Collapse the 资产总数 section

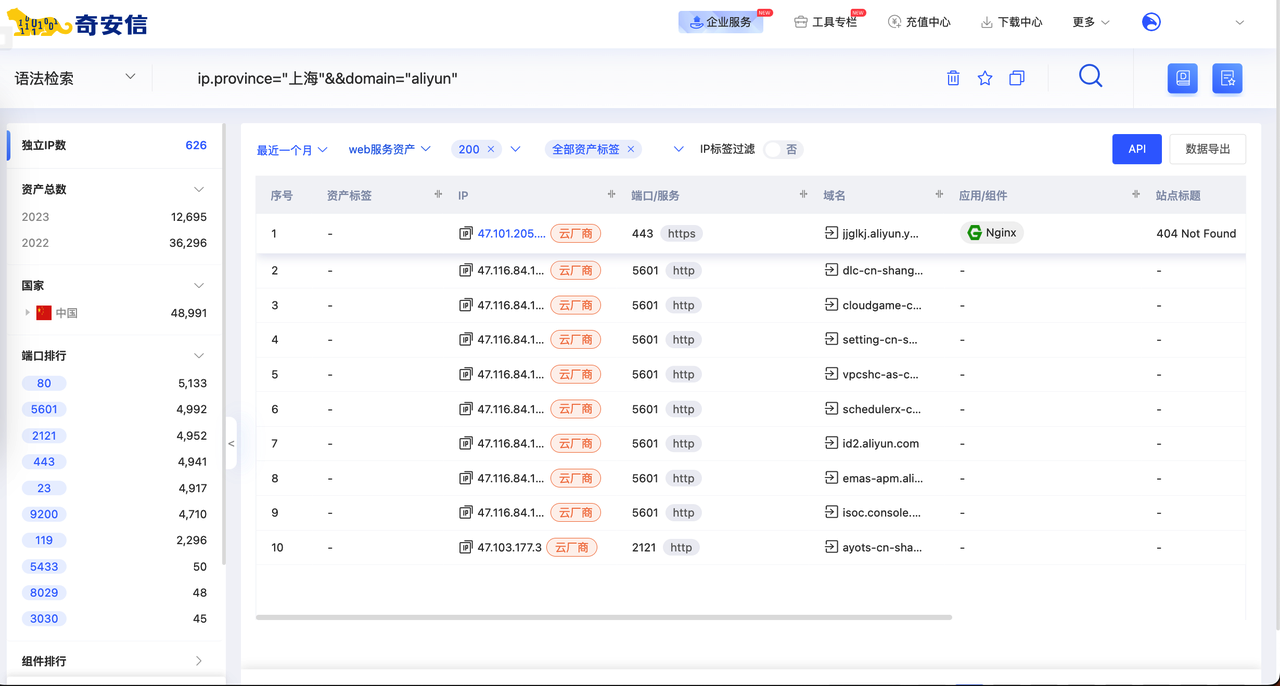tap(199, 189)
